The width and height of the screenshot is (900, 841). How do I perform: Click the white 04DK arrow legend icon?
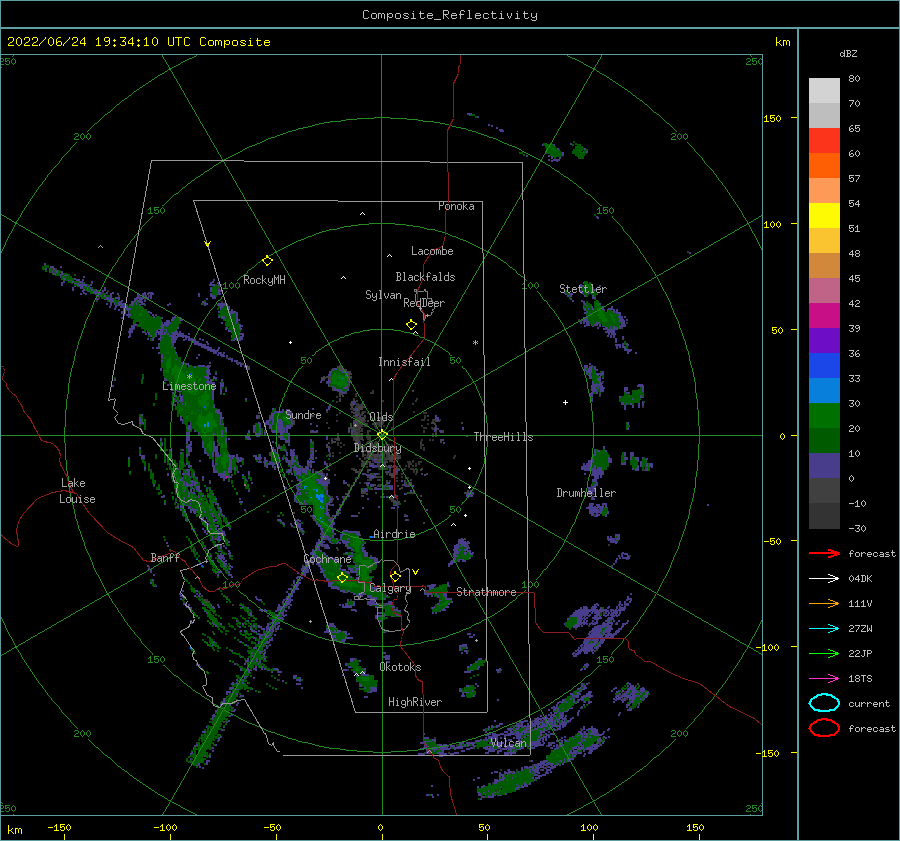tap(824, 578)
